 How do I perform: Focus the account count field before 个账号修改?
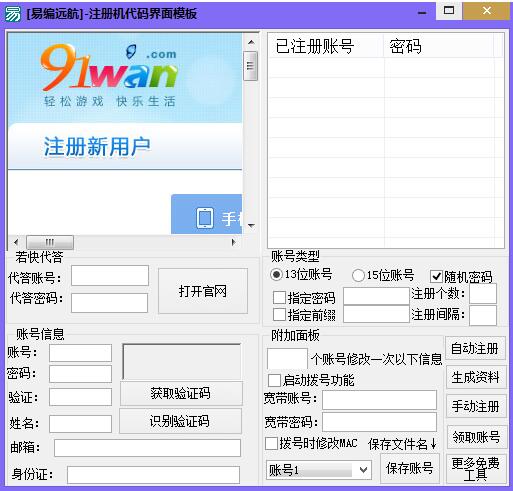click(287, 358)
